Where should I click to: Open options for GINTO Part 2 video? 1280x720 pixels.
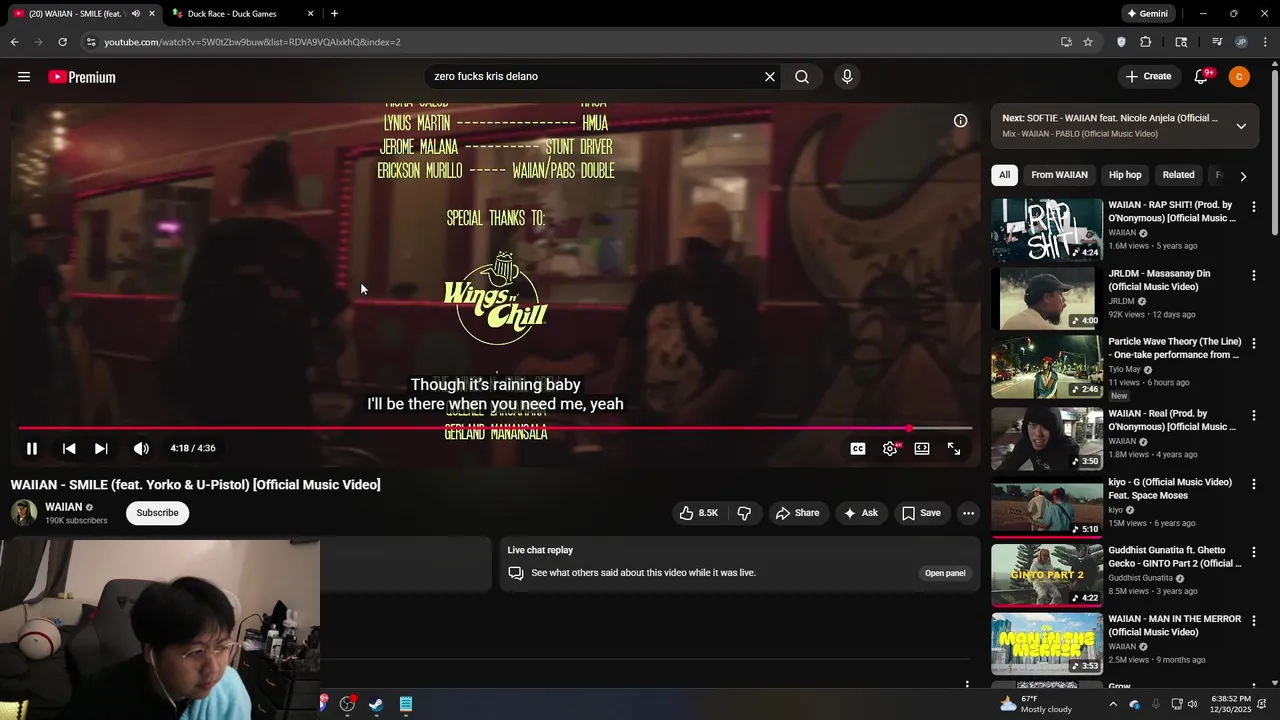[1254, 552]
